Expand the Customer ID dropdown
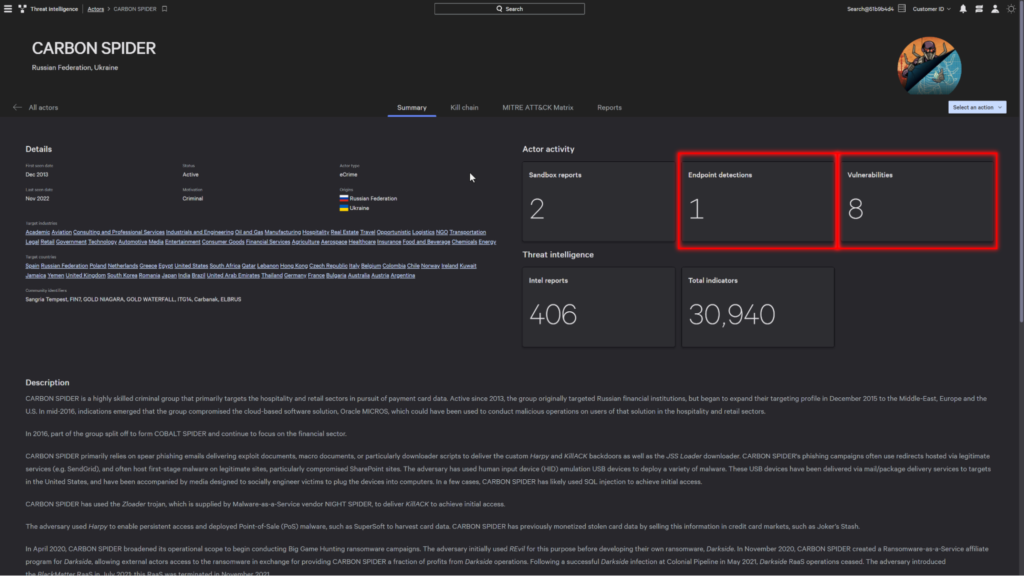 pyautogui.click(x=930, y=9)
